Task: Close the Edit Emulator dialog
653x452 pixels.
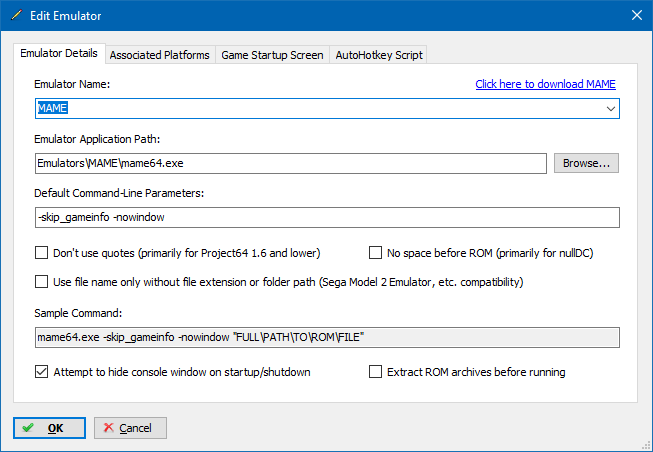Action: (x=636, y=15)
